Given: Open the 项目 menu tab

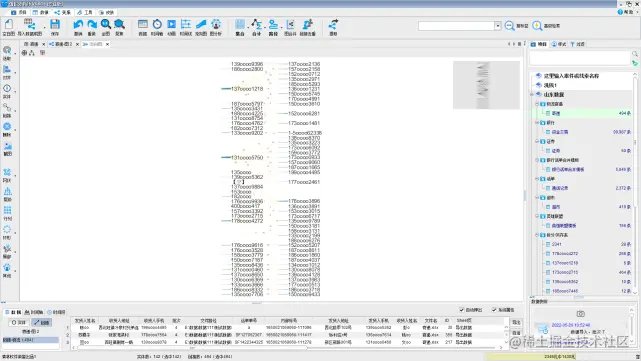Looking at the screenshot, I should [x=19, y=12].
